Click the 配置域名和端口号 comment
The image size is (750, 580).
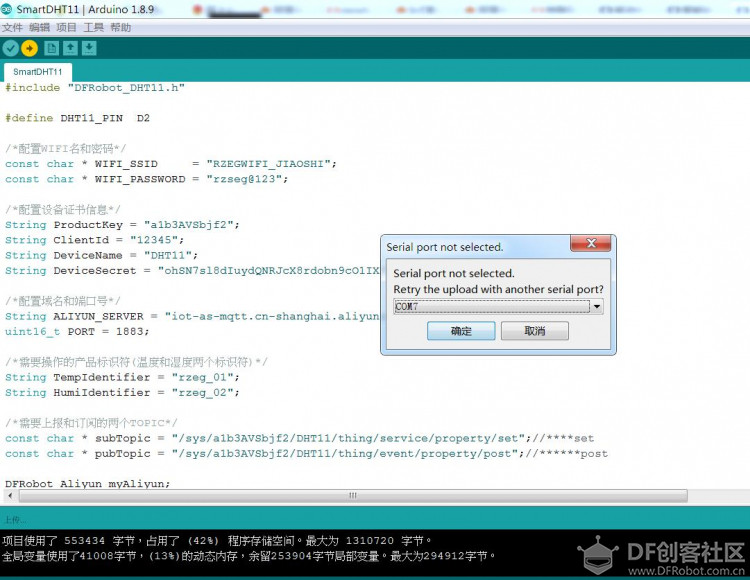click(63, 301)
